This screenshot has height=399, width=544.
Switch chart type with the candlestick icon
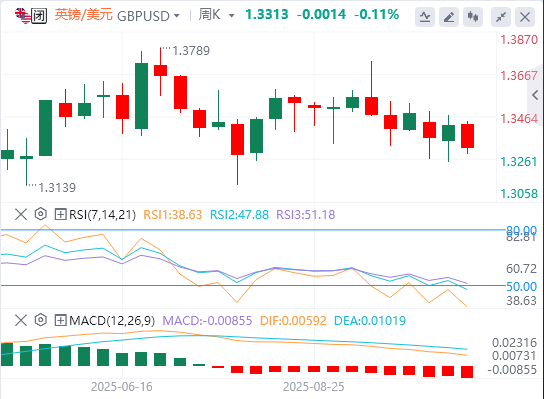click(473, 17)
